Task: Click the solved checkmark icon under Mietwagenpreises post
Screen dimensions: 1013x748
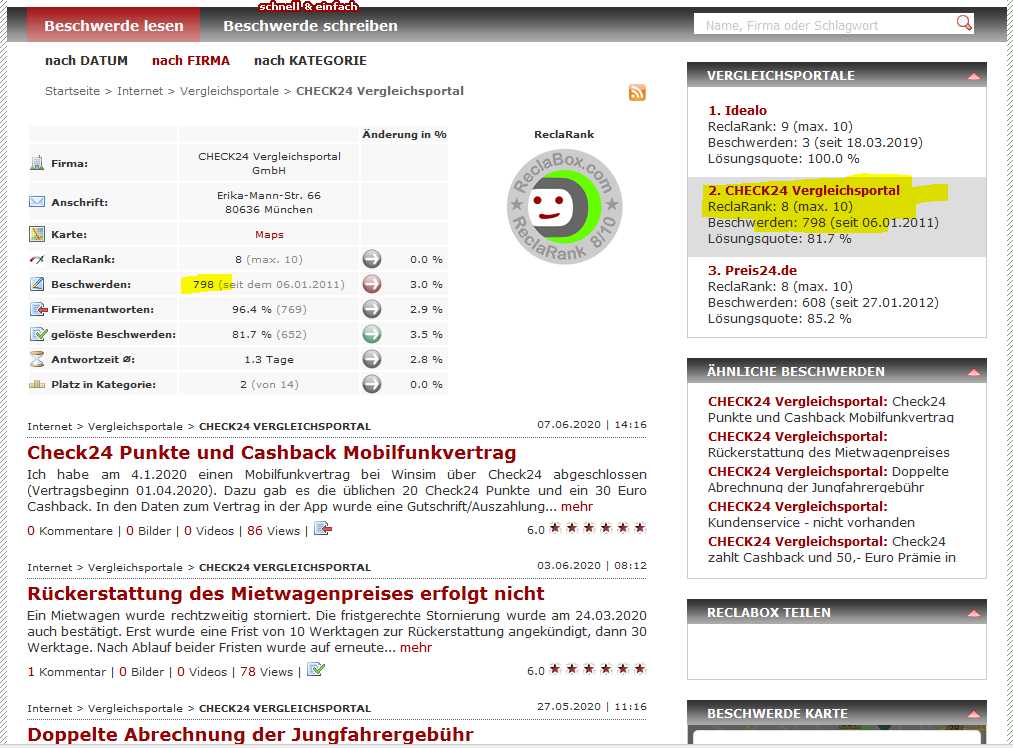Action: click(316, 670)
